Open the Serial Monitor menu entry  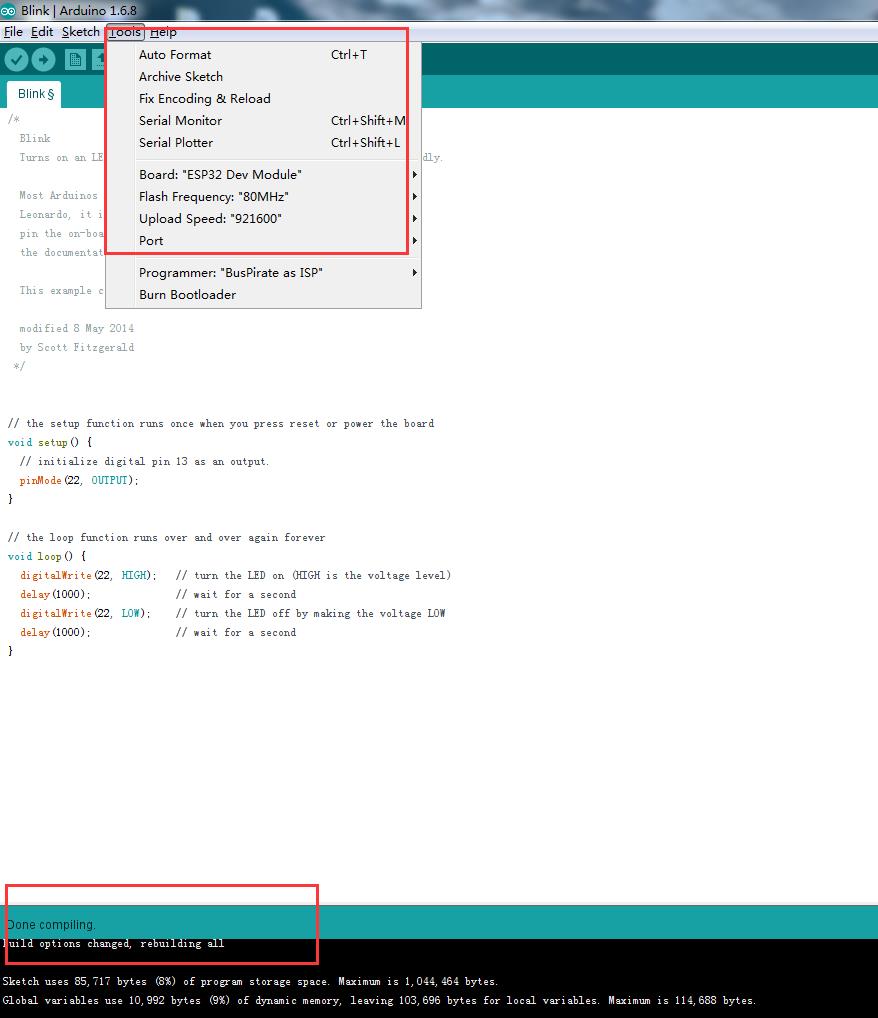[263, 121]
